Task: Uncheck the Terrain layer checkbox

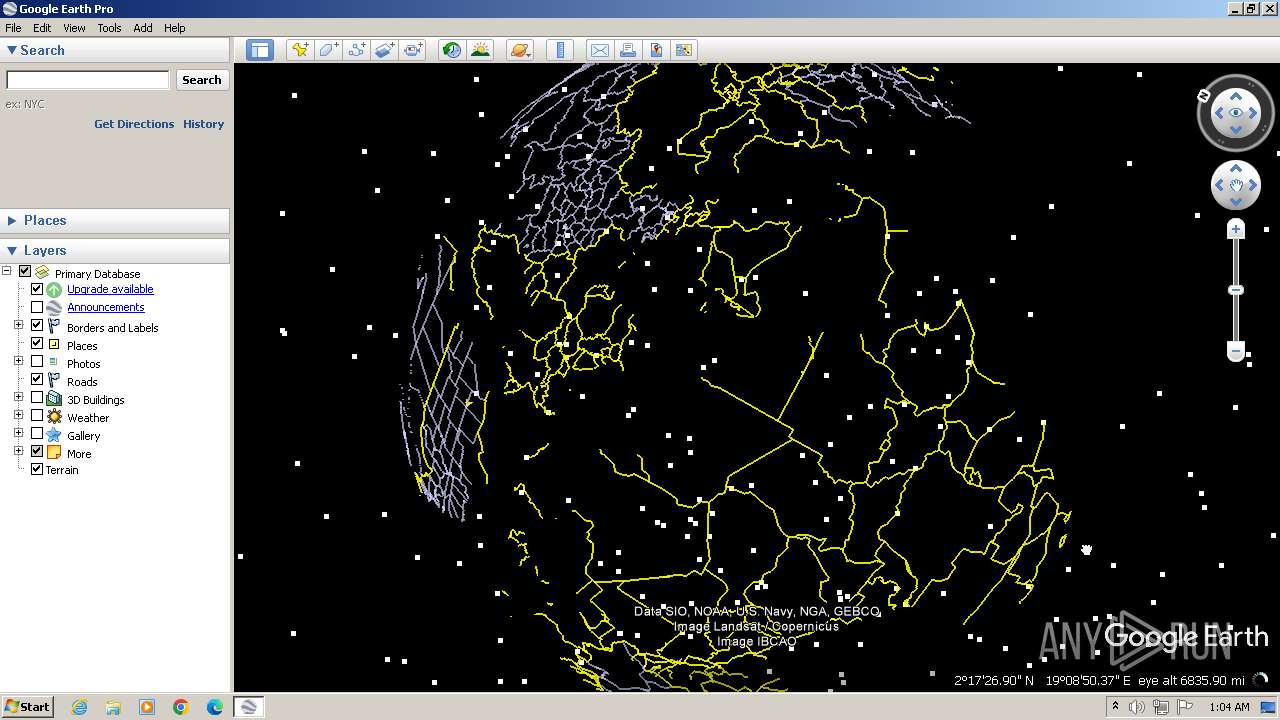Action: pyautogui.click(x=37, y=469)
